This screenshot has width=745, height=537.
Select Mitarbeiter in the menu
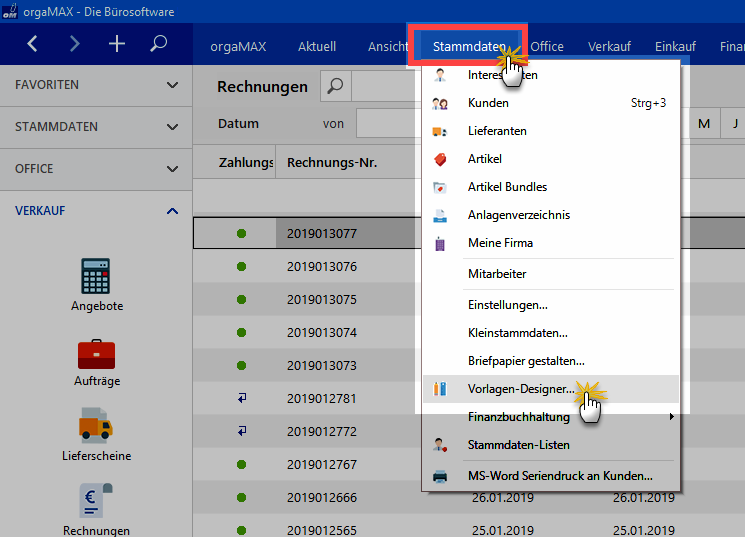click(551, 274)
